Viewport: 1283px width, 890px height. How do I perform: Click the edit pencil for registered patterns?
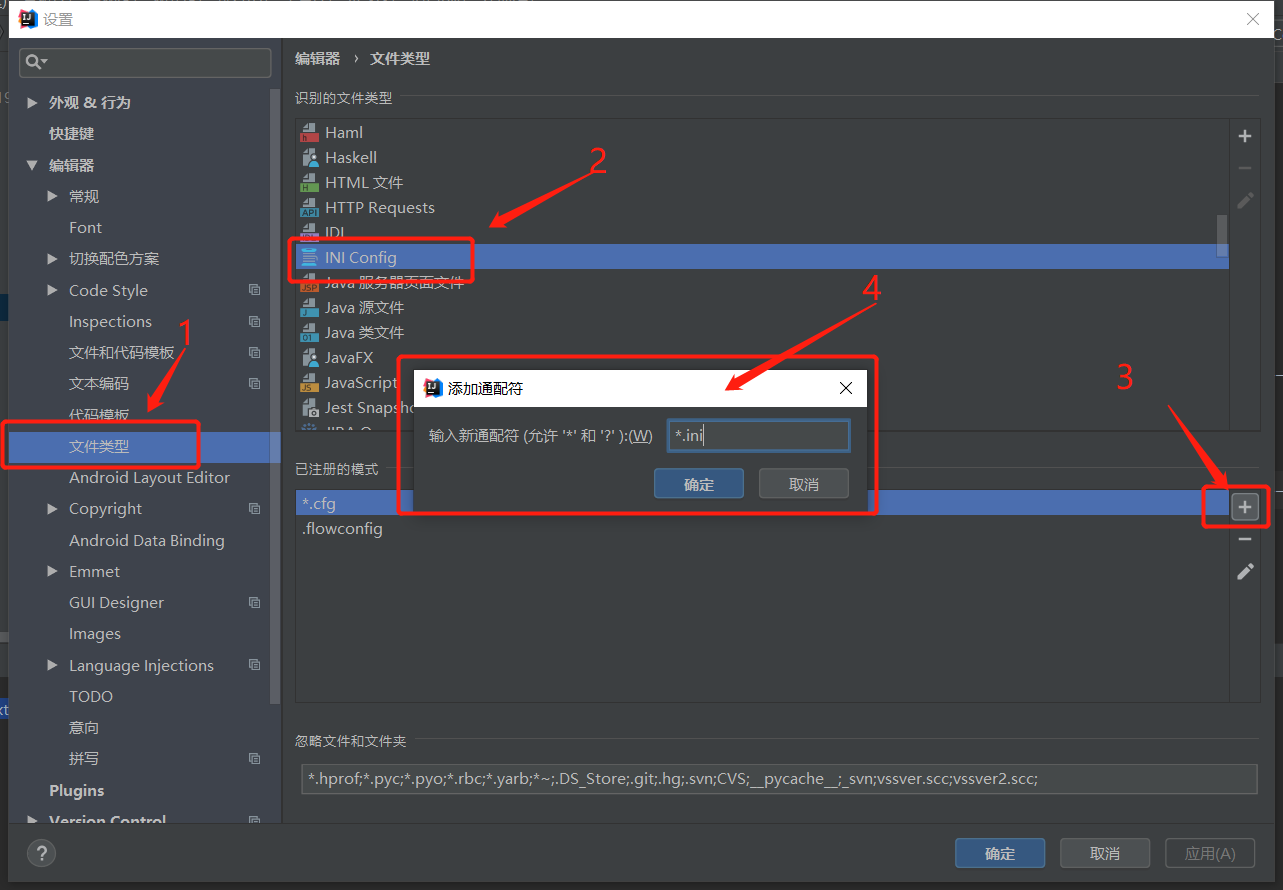[x=1245, y=572]
